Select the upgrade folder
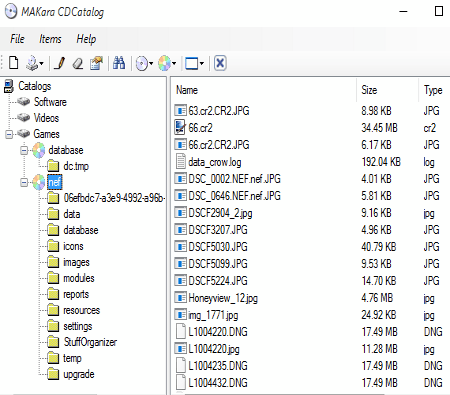 click(79, 374)
